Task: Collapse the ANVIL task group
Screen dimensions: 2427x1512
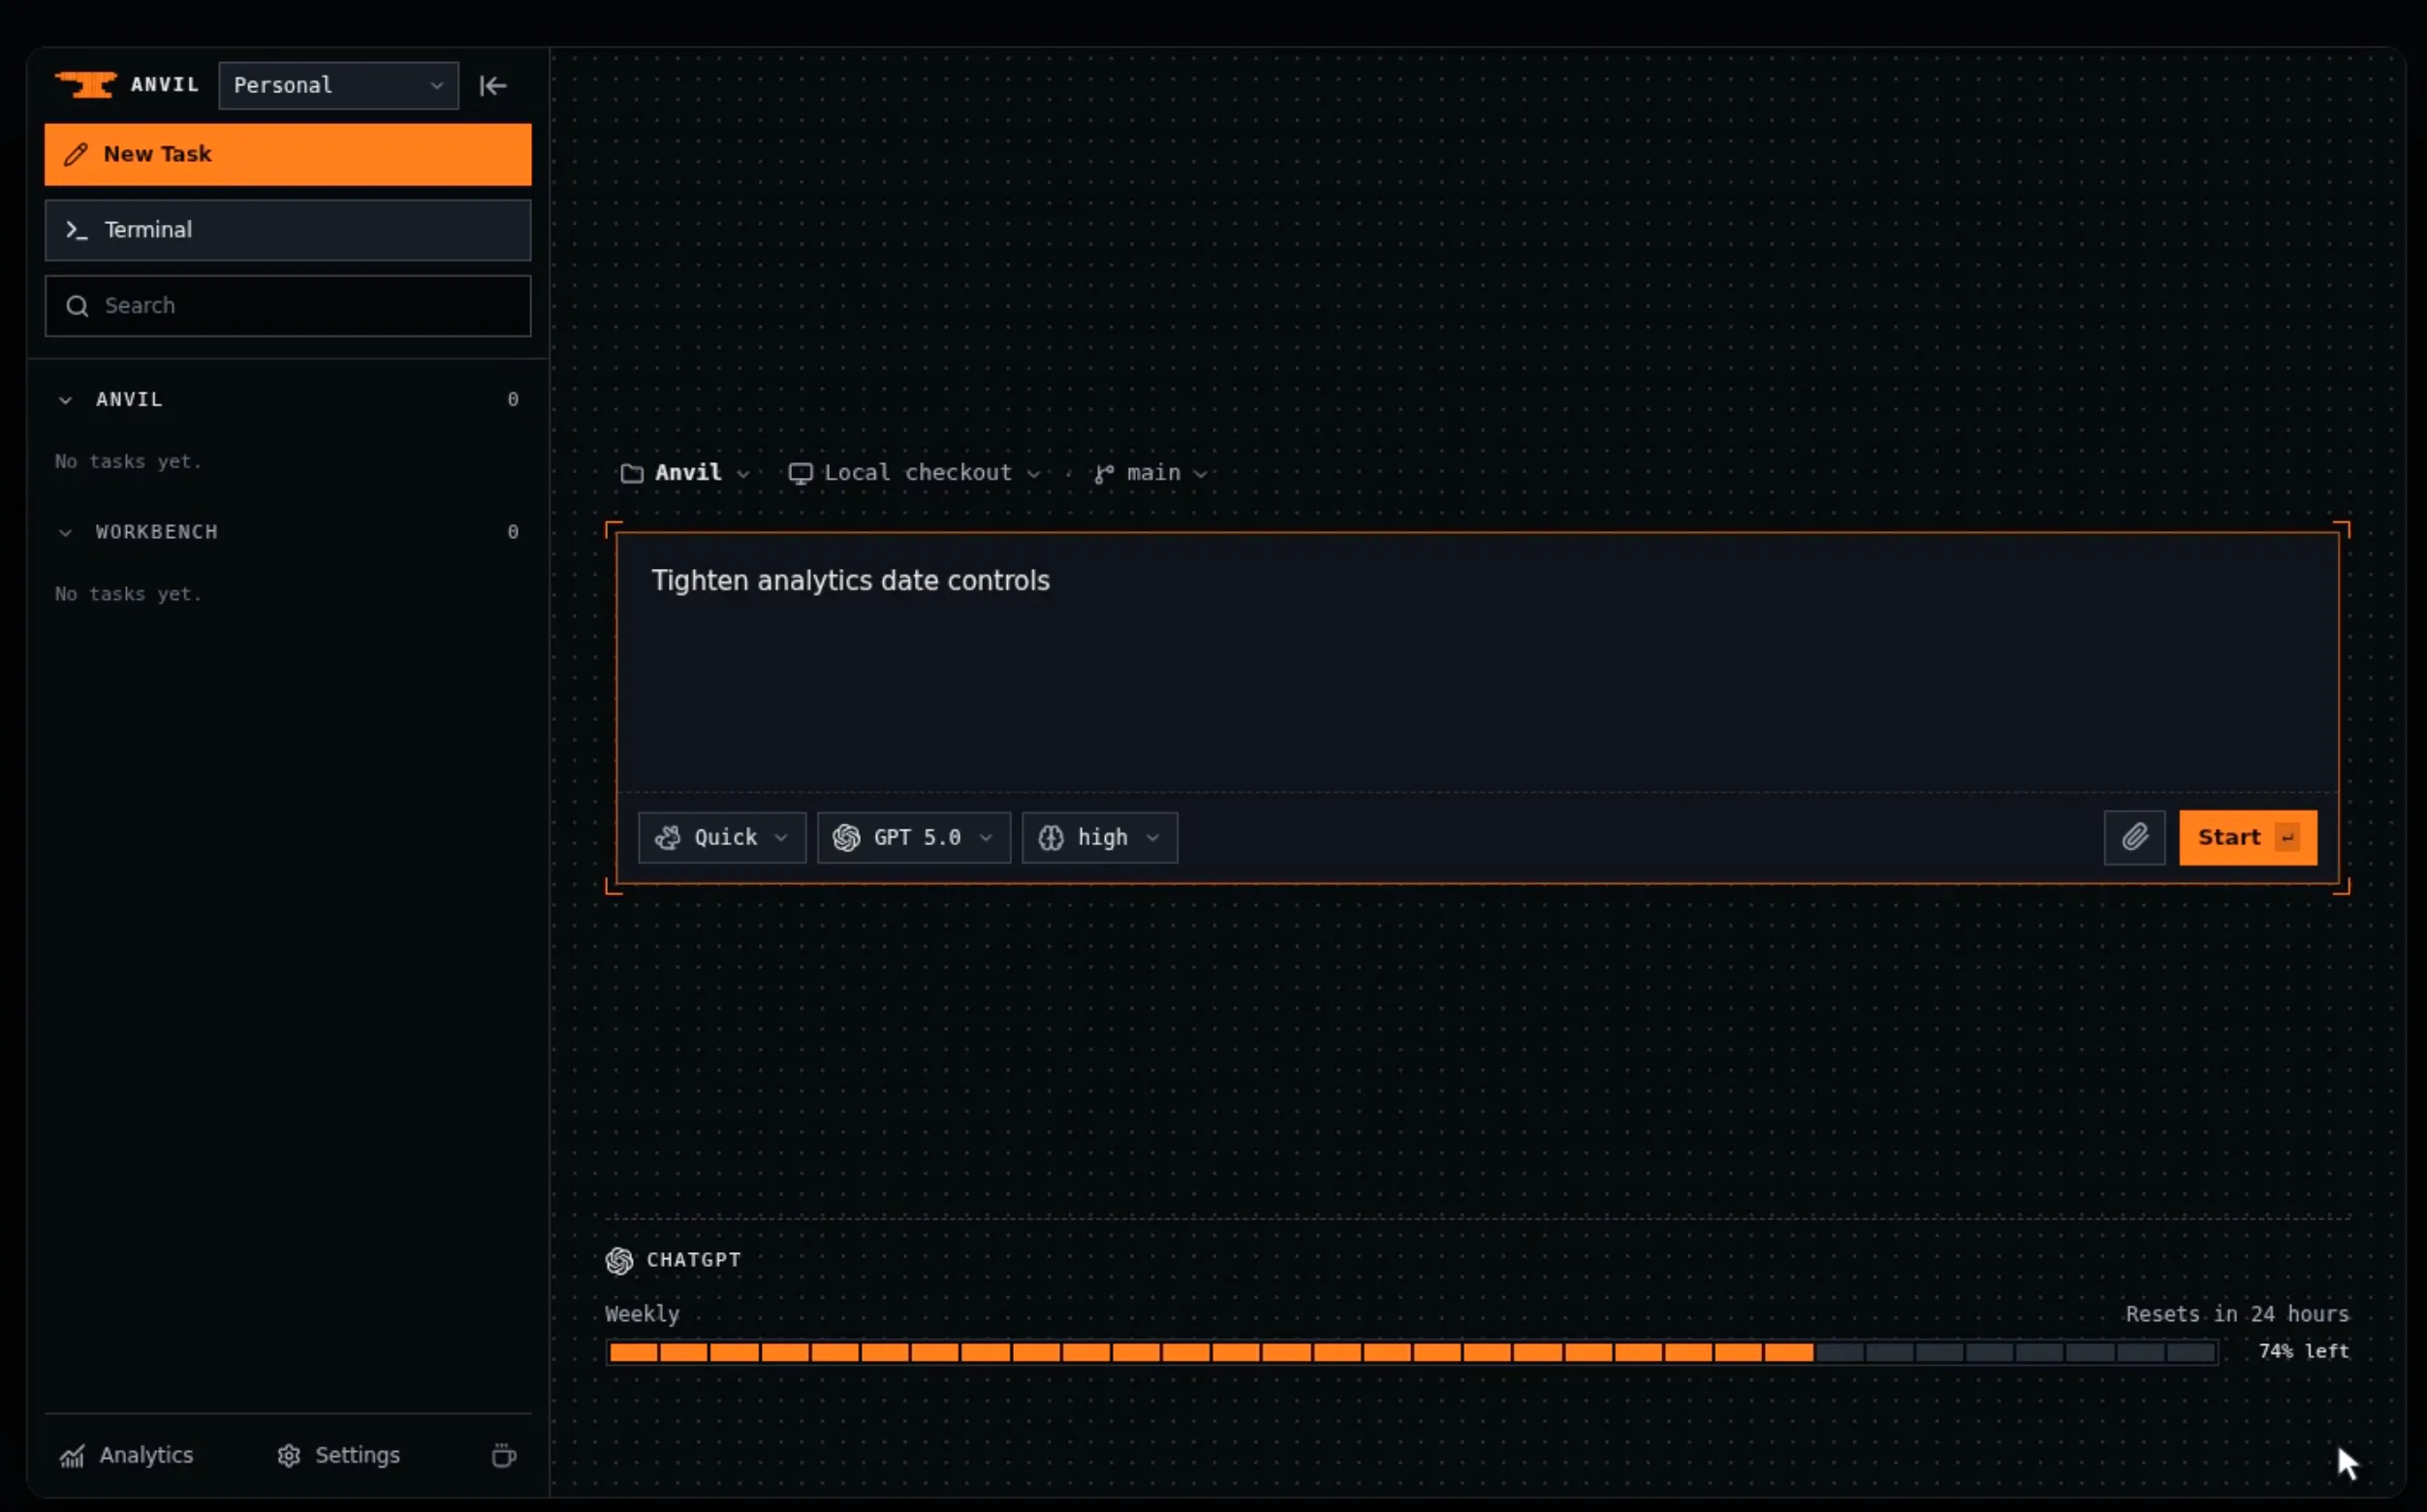Action: [x=65, y=400]
